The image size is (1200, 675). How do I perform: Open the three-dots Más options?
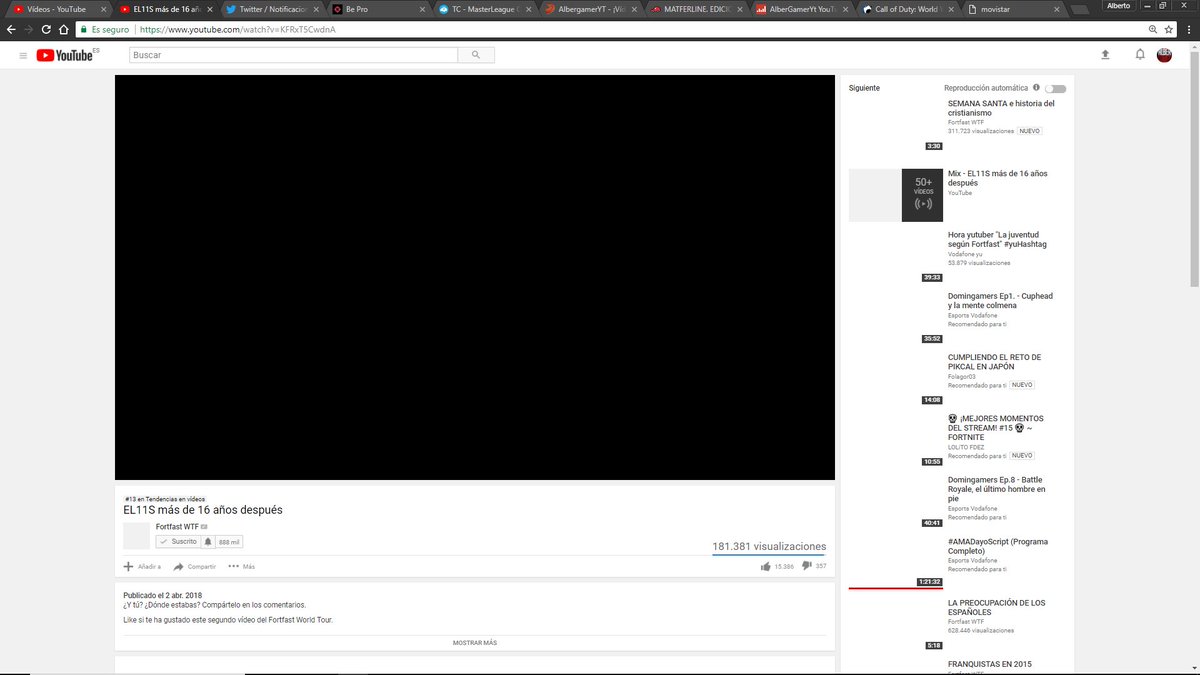[241, 566]
